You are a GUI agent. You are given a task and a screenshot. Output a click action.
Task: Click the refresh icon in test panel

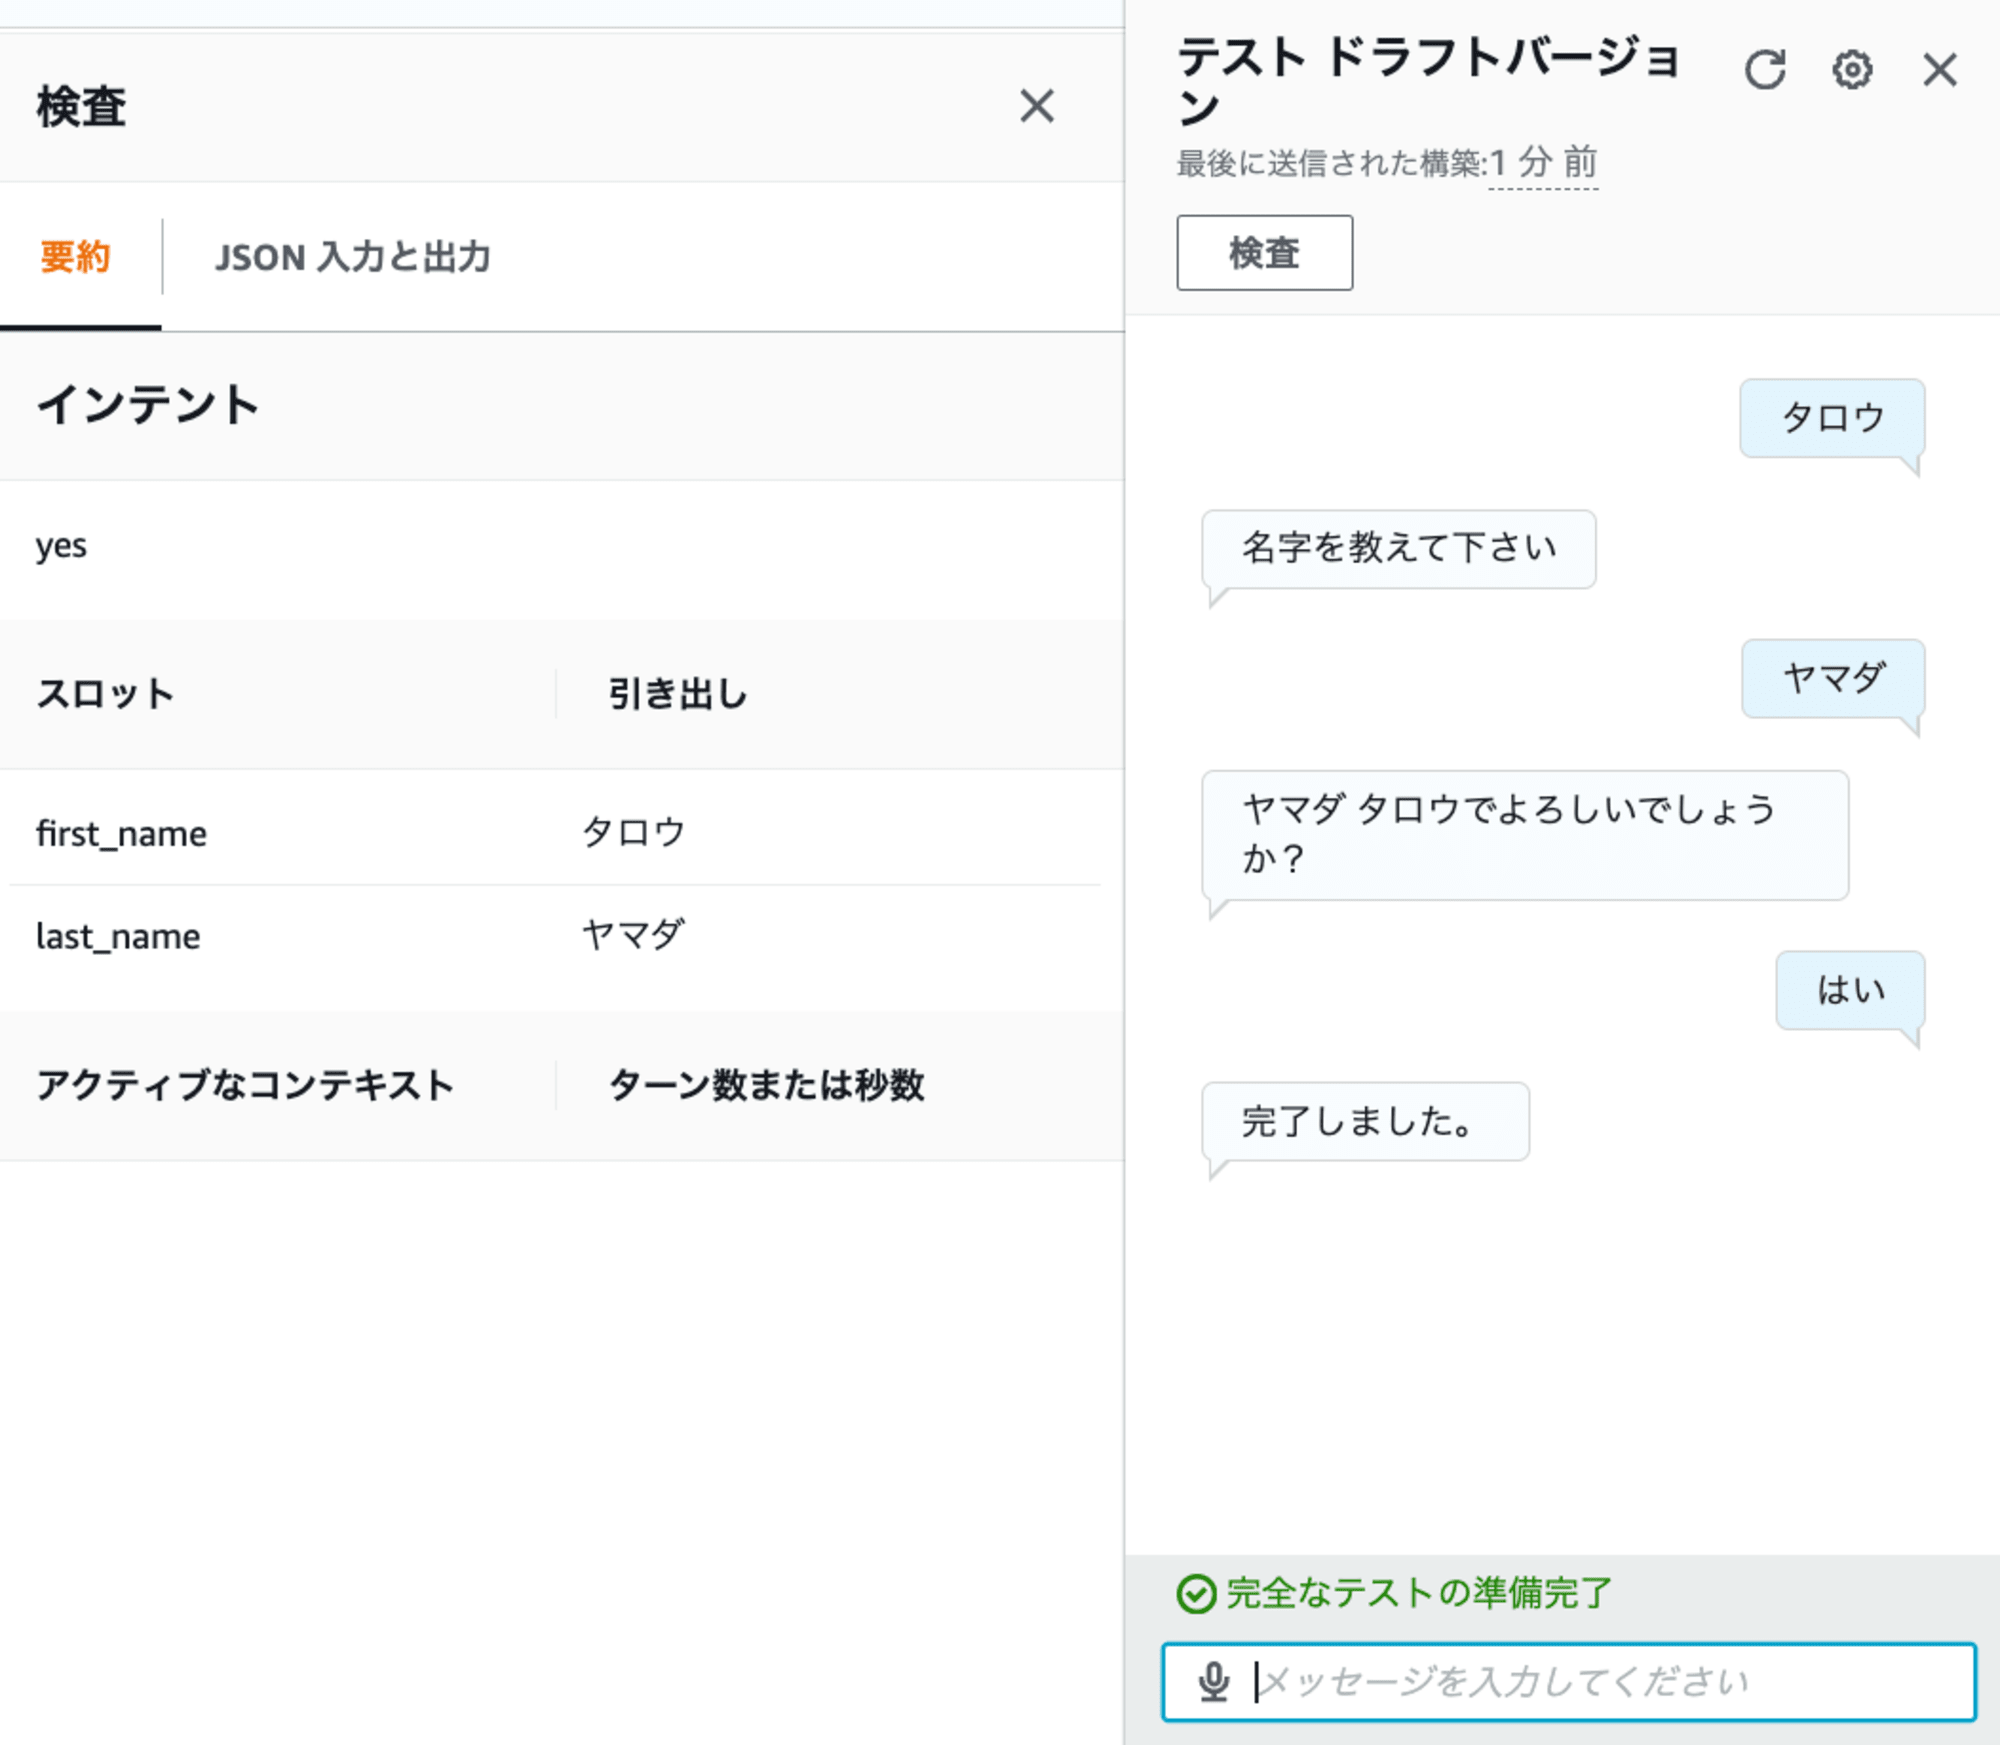[x=1765, y=70]
